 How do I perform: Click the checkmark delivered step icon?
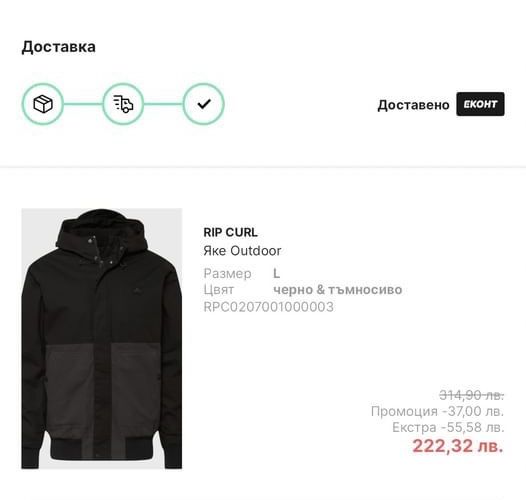204,104
